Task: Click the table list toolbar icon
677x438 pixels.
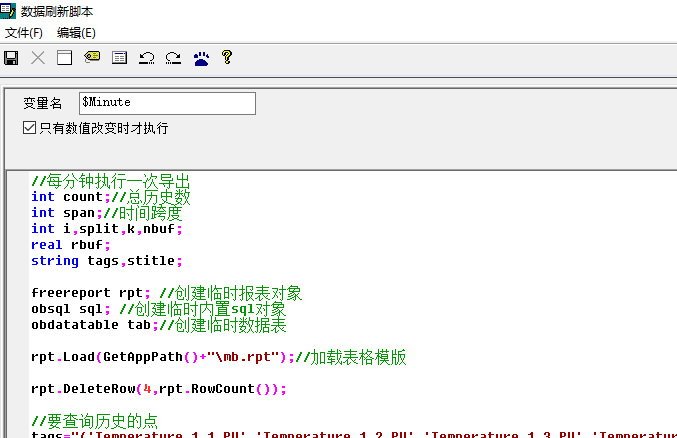Action: click(119, 57)
